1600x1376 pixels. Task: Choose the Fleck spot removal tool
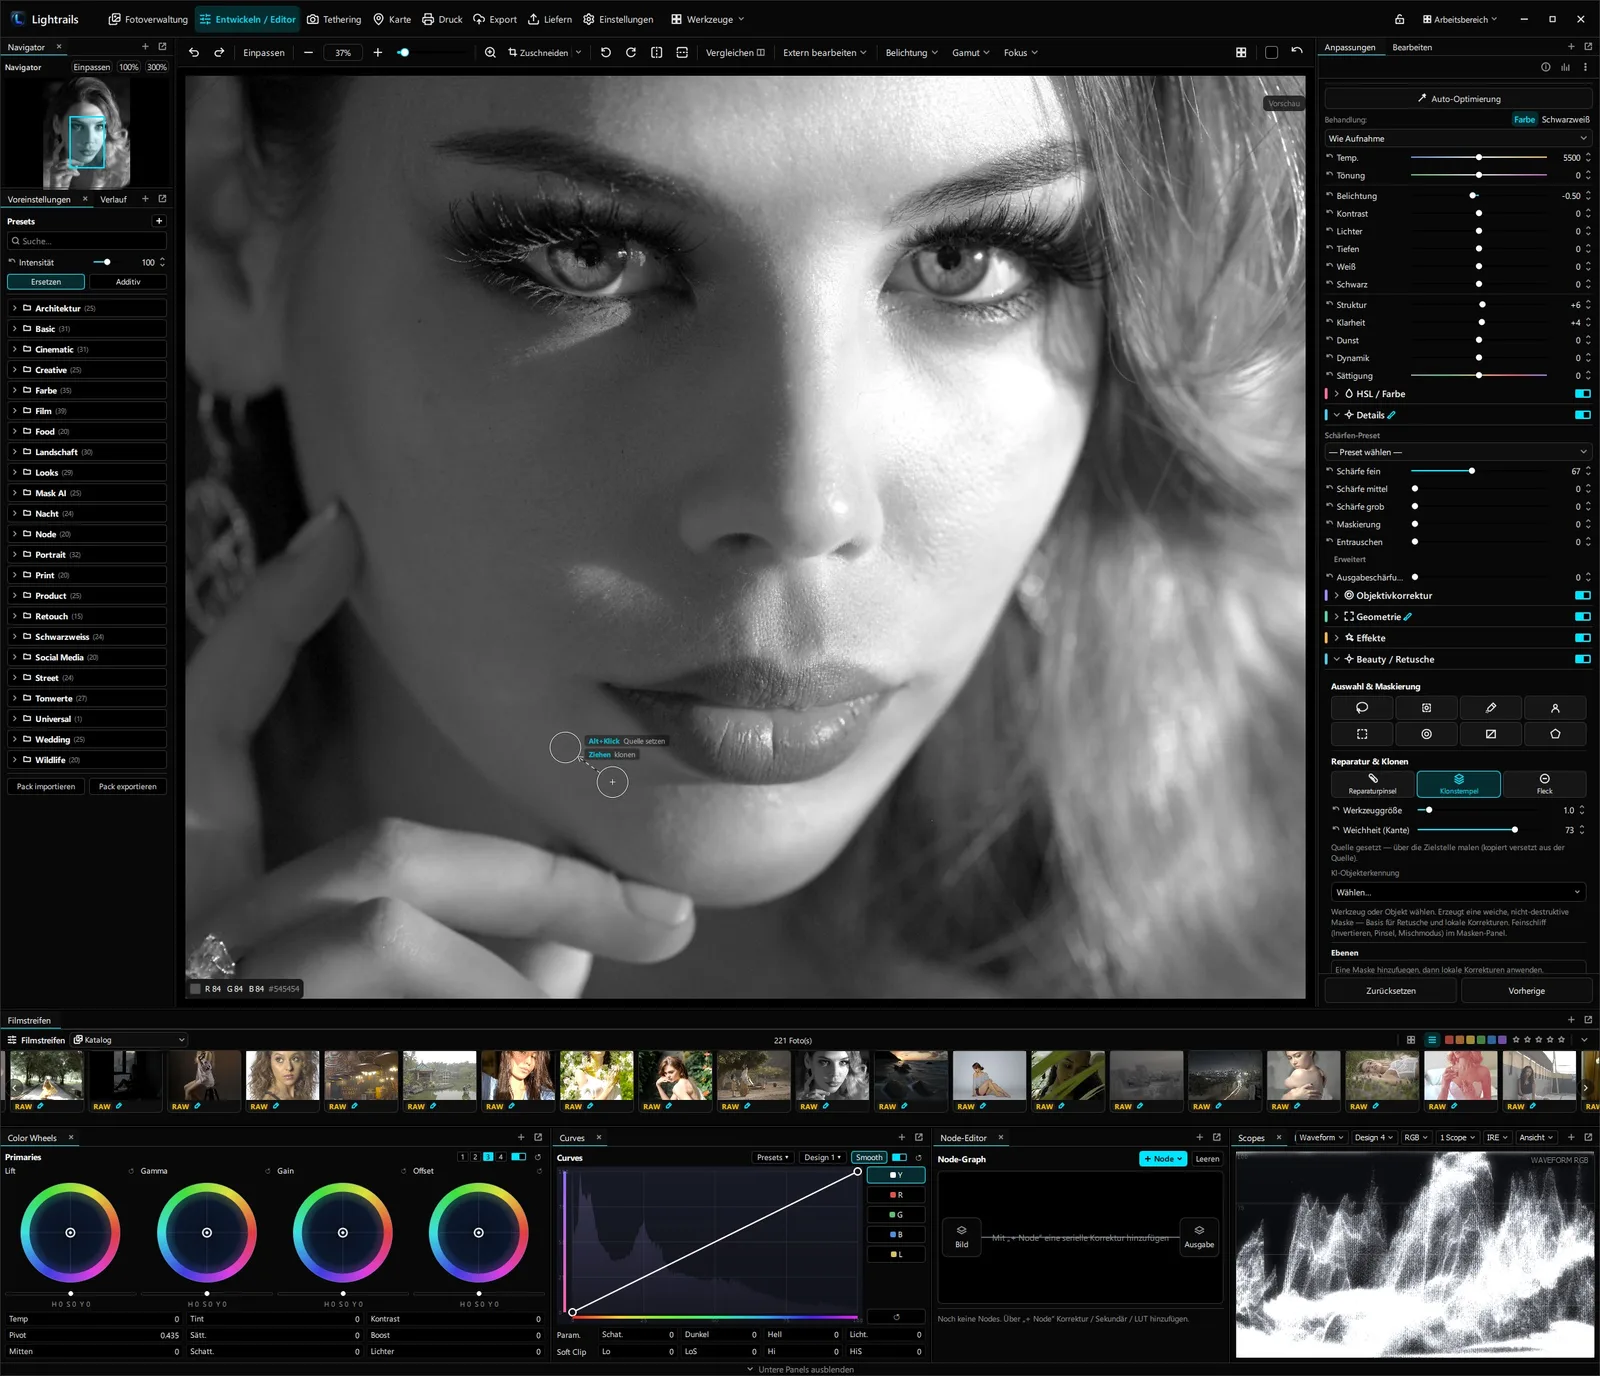click(1544, 783)
